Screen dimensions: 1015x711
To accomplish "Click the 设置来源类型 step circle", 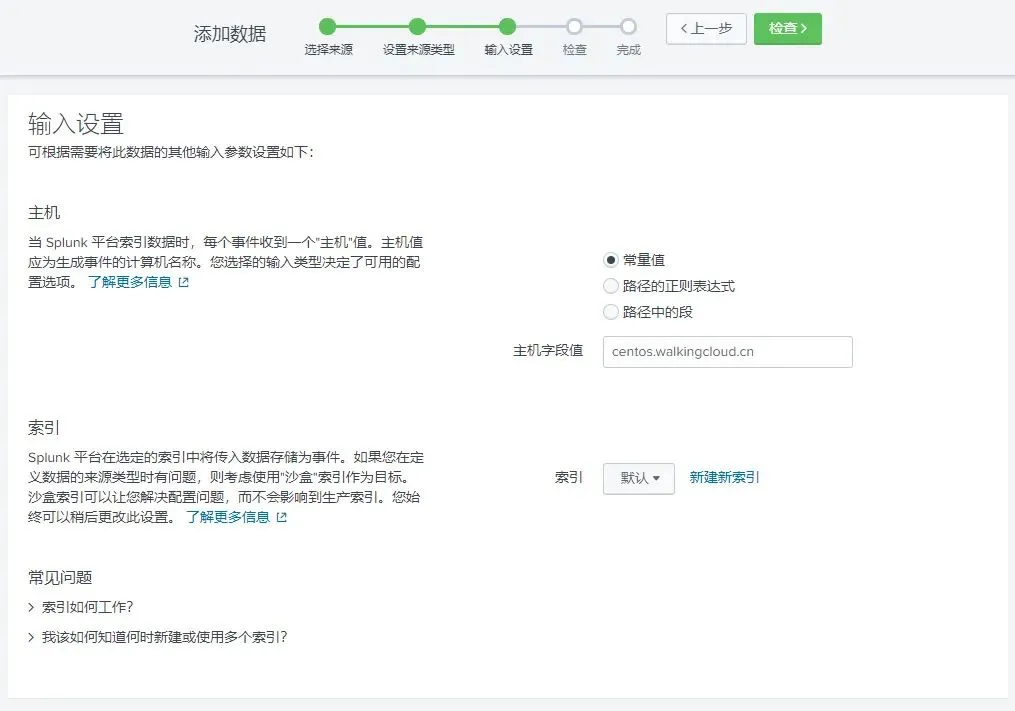I will coord(418,27).
